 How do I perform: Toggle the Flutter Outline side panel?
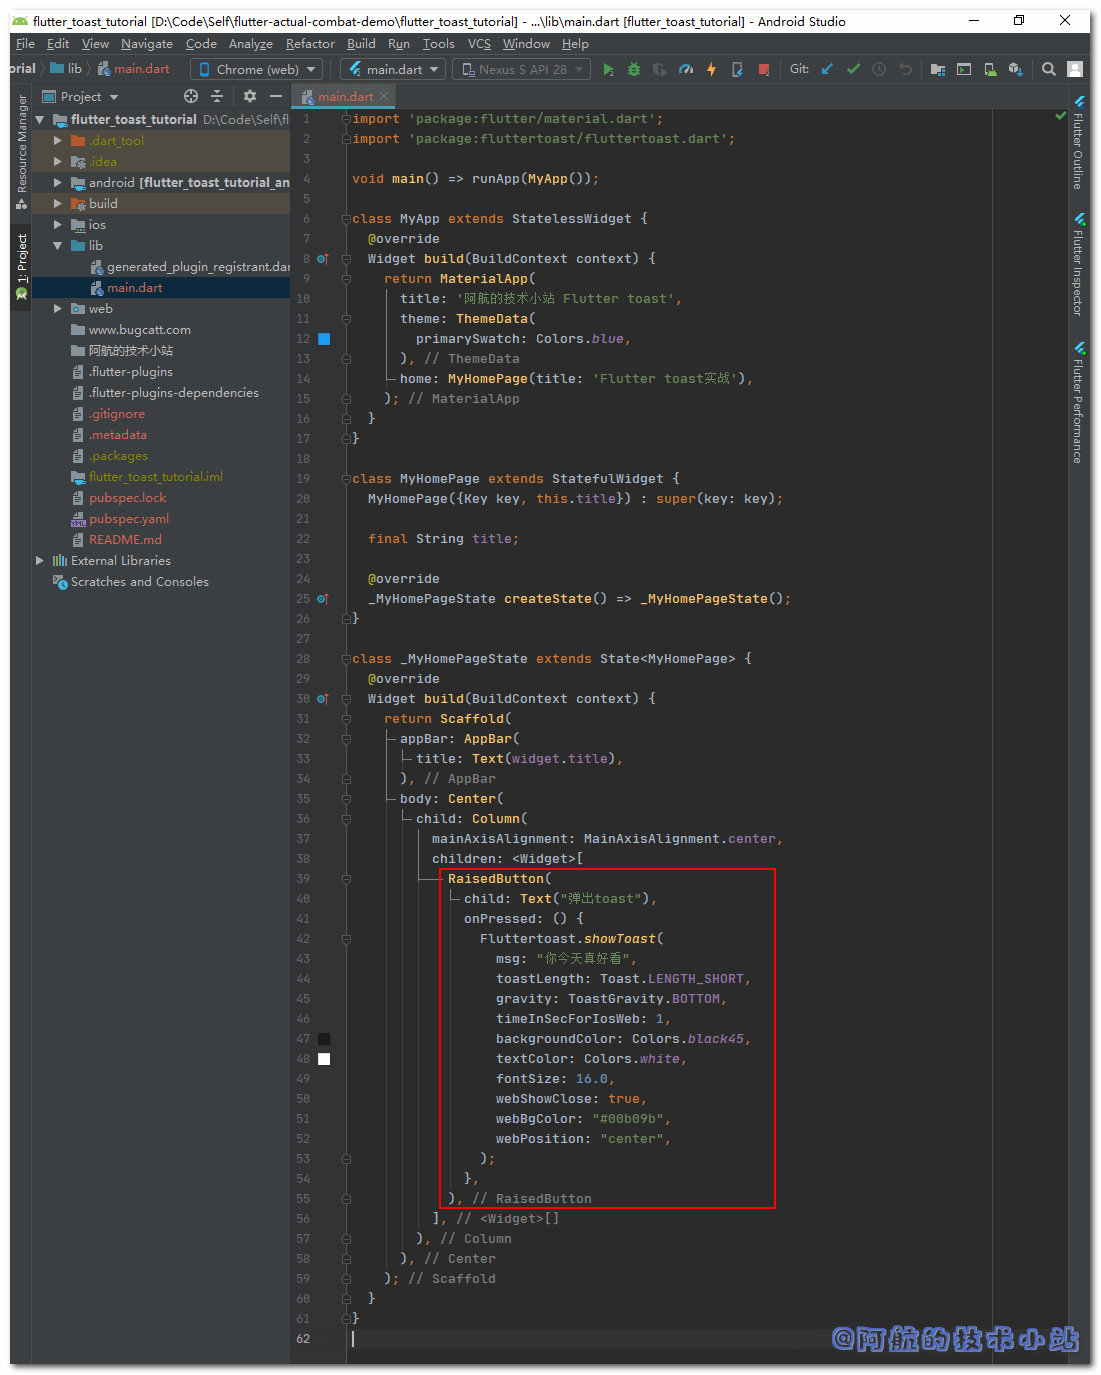[x=1078, y=143]
